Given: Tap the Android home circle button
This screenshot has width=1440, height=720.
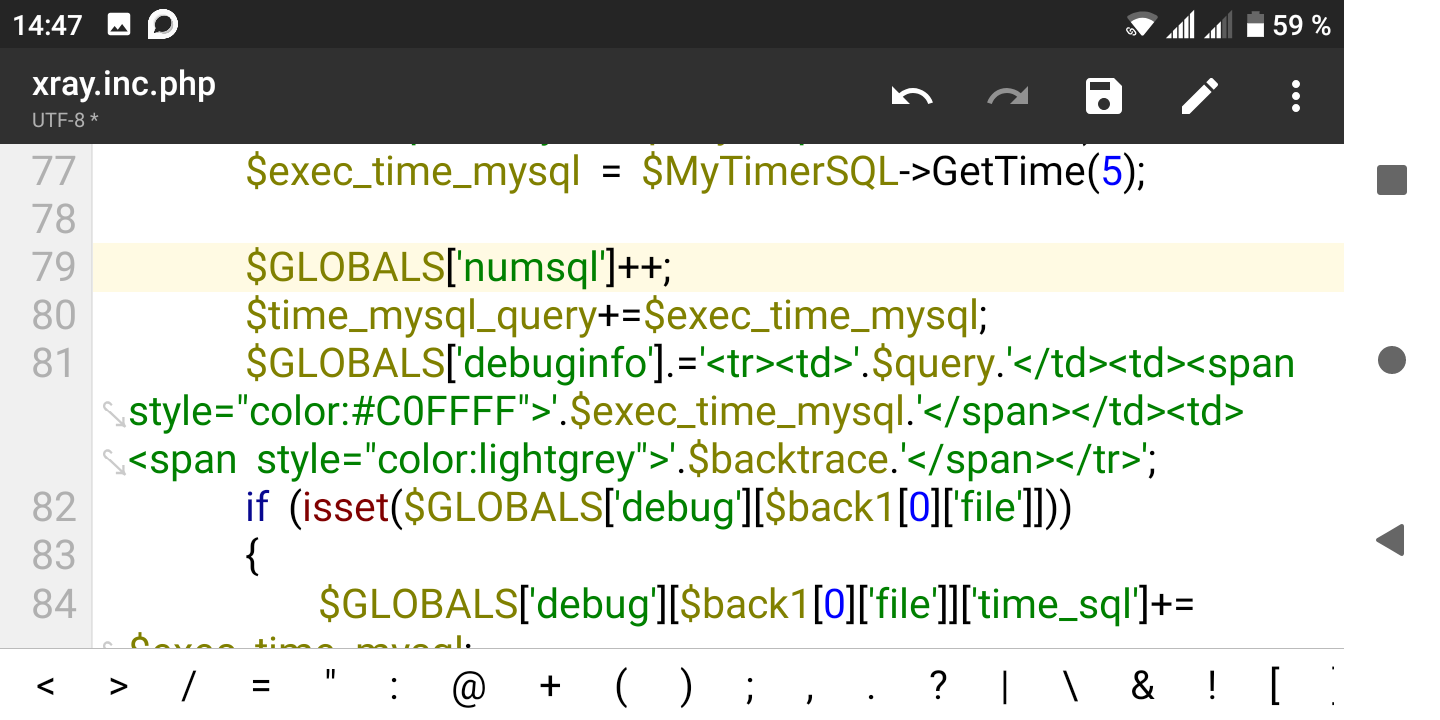Looking at the screenshot, I should 1392,360.
